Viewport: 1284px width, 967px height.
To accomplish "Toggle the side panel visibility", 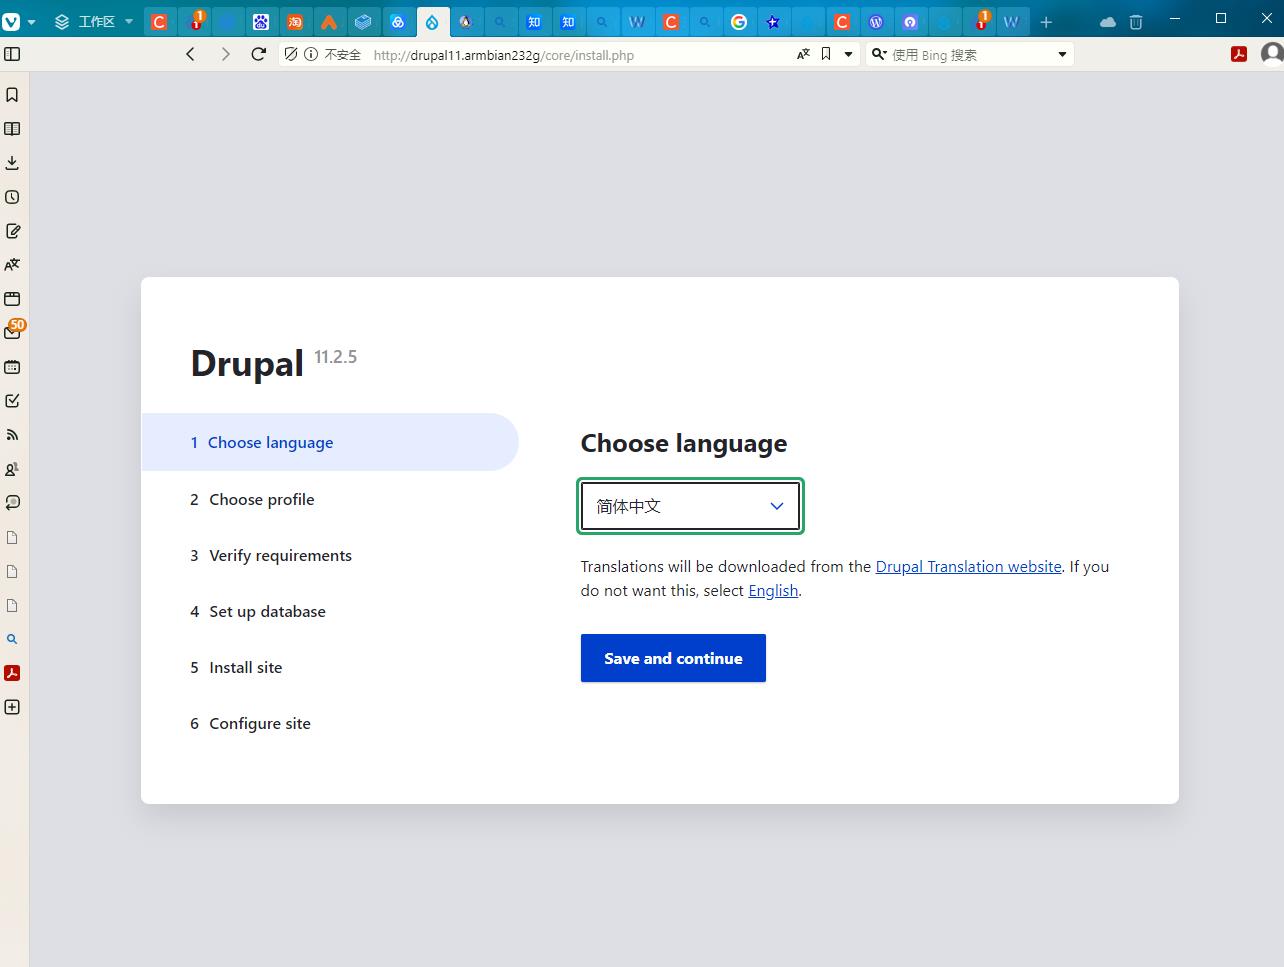I will [x=13, y=54].
